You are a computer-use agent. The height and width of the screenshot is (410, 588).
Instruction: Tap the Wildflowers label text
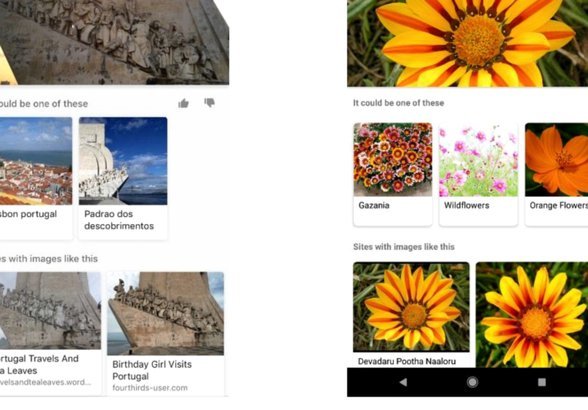466,205
